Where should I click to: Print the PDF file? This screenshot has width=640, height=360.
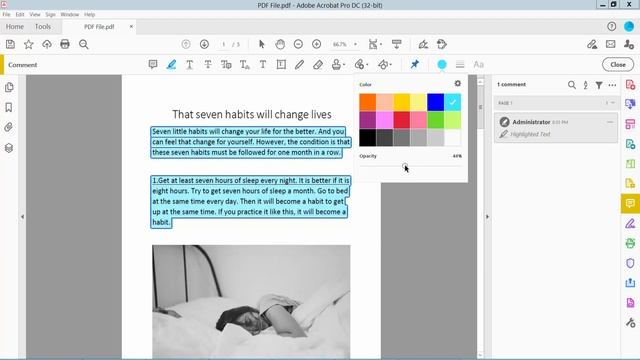click(65, 44)
